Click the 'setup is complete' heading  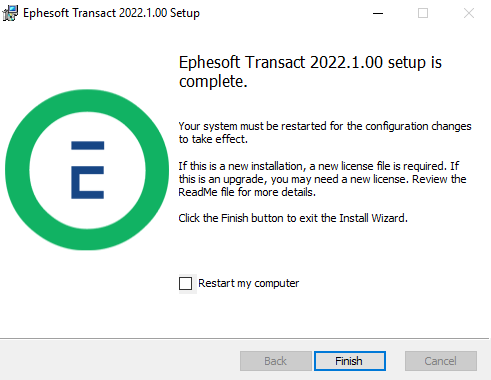click(310, 72)
